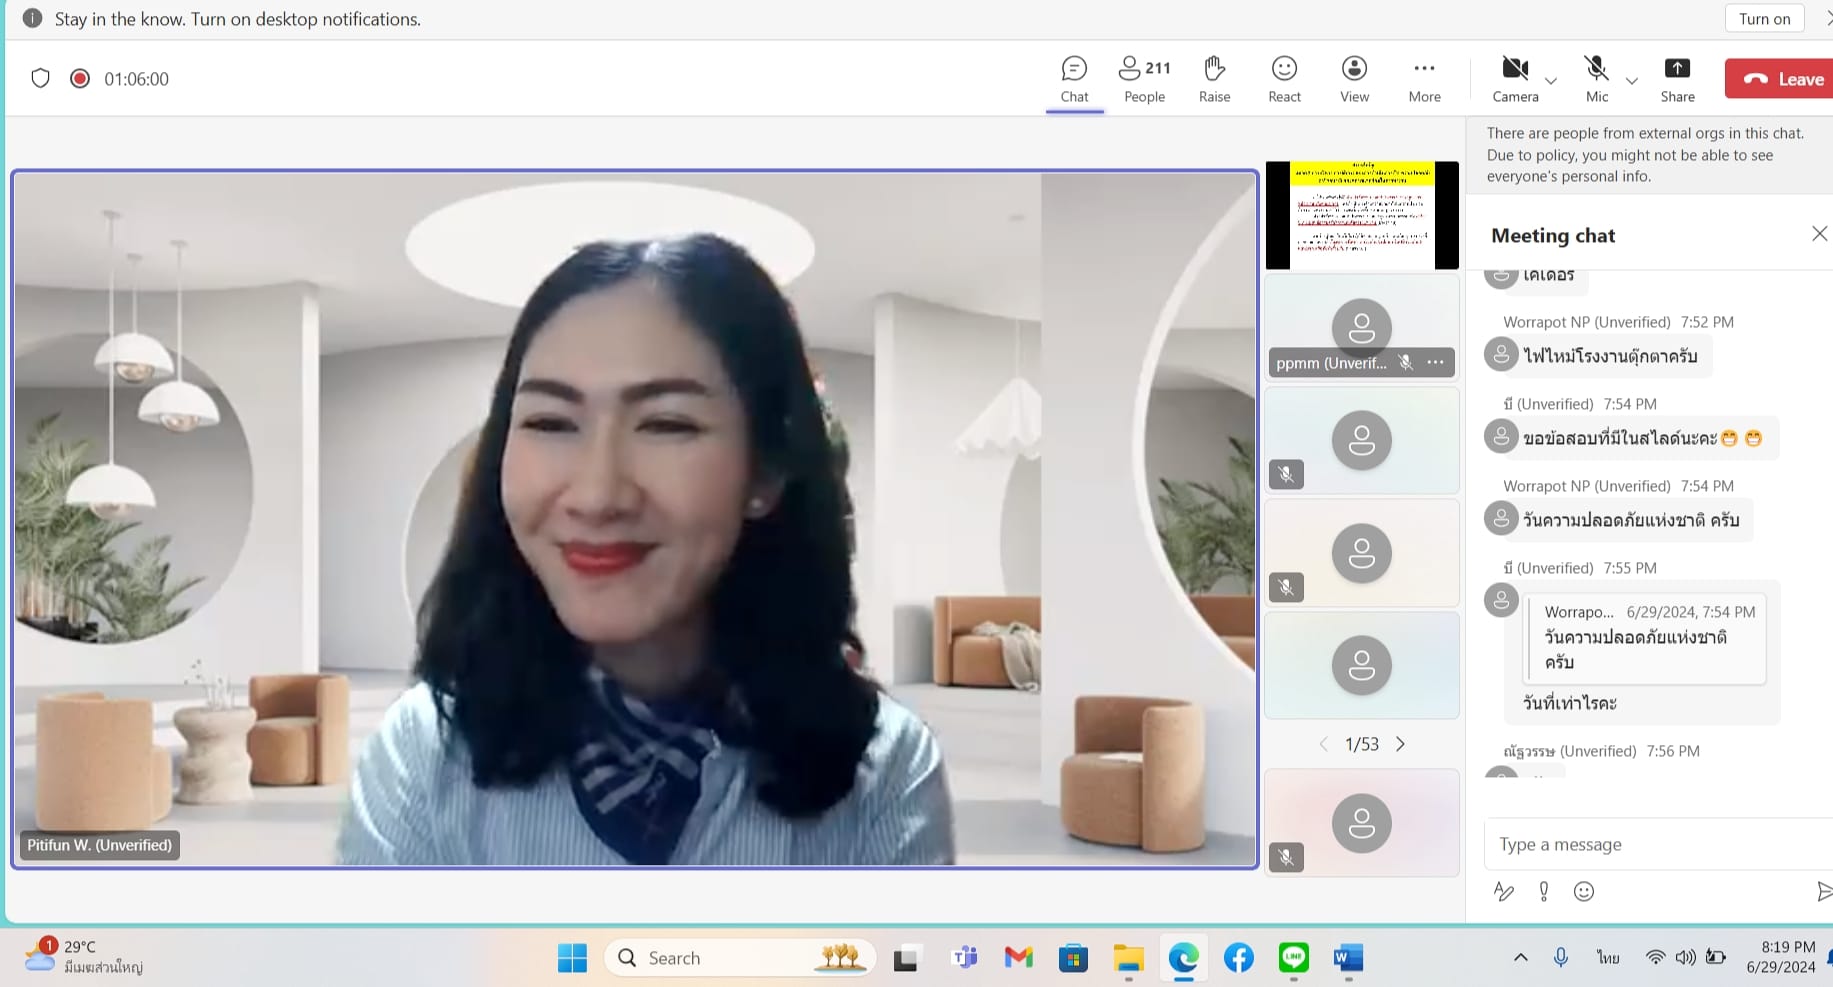Viewport: 1833px width, 987px height.
Task: Open the React emoji menu
Action: (1284, 79)
